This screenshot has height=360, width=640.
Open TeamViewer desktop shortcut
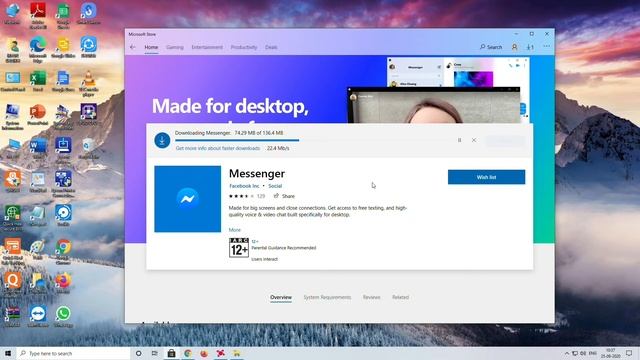tap(38, 317)
